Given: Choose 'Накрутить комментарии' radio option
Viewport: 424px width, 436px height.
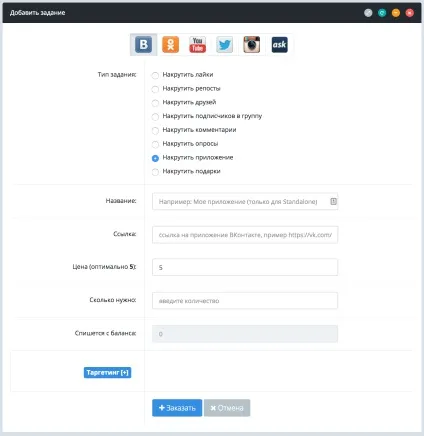Looking at the screenshot, I should (x=155, y=131).
